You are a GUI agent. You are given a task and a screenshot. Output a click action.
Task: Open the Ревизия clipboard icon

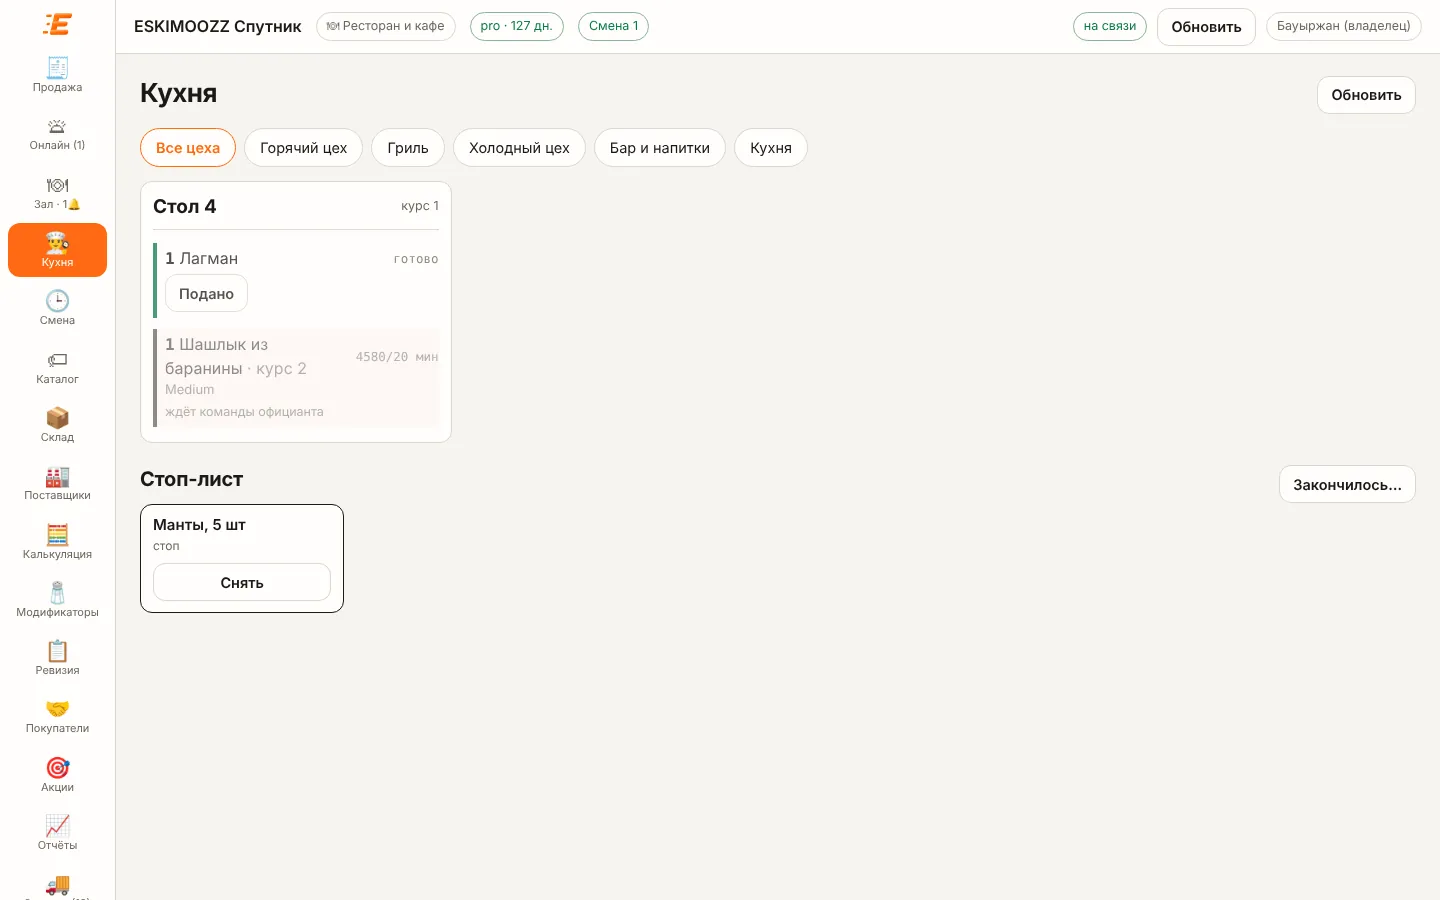[57, 651]
